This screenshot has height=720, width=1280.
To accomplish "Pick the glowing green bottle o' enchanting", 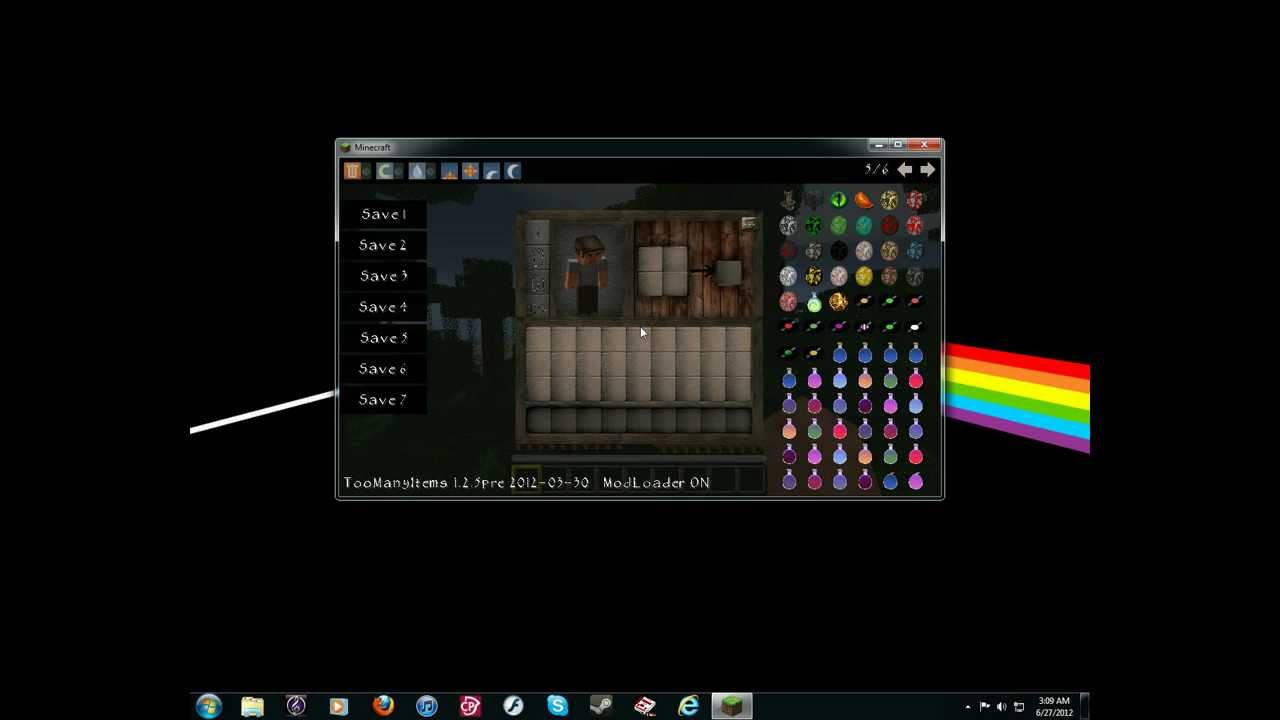I will 814,303.
